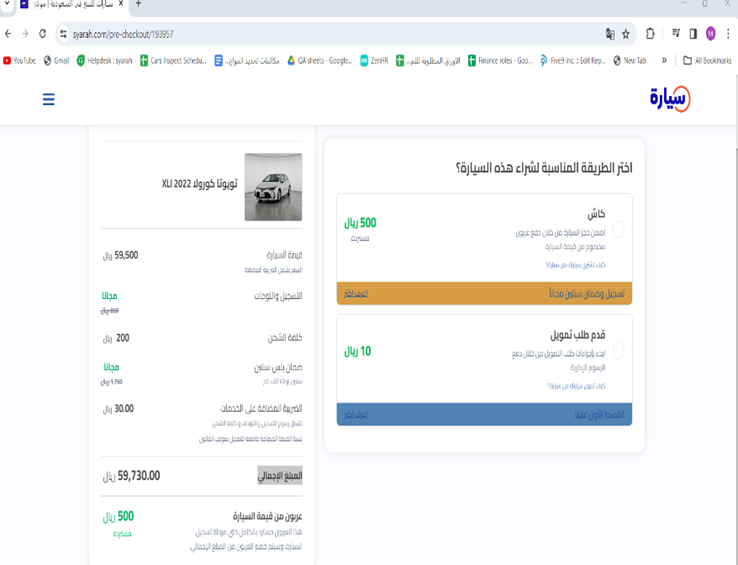Click the translate page icon
The image size is (738, 565).
610,34
